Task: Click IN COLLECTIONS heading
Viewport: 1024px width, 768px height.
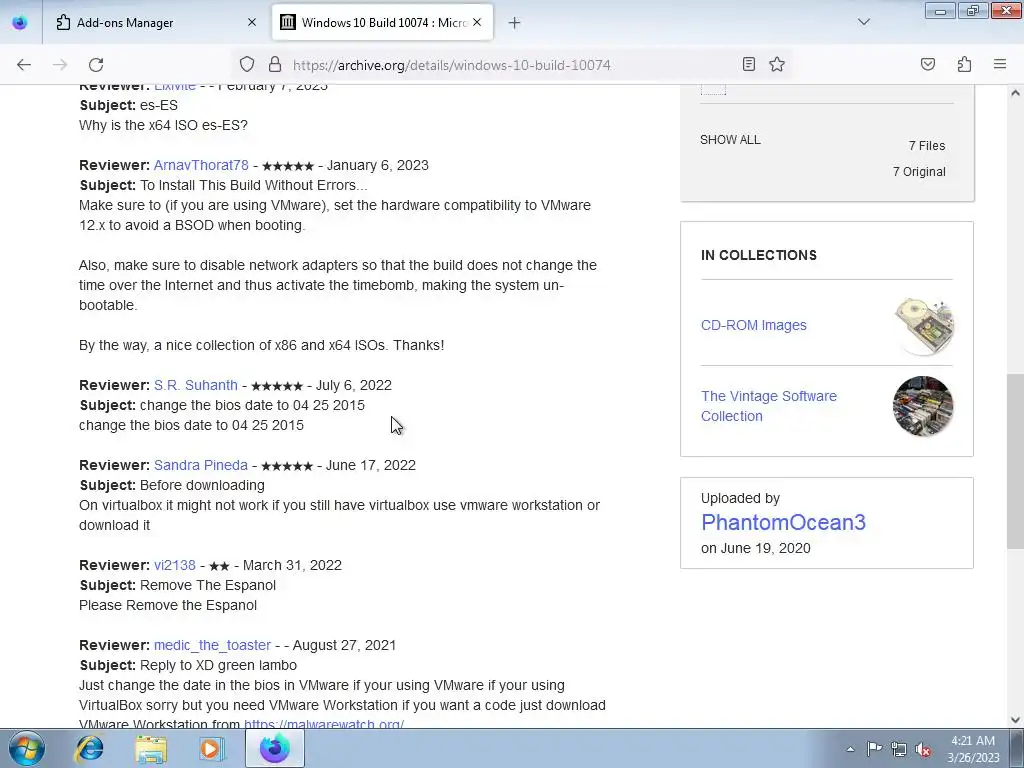Action: [759, 255]
